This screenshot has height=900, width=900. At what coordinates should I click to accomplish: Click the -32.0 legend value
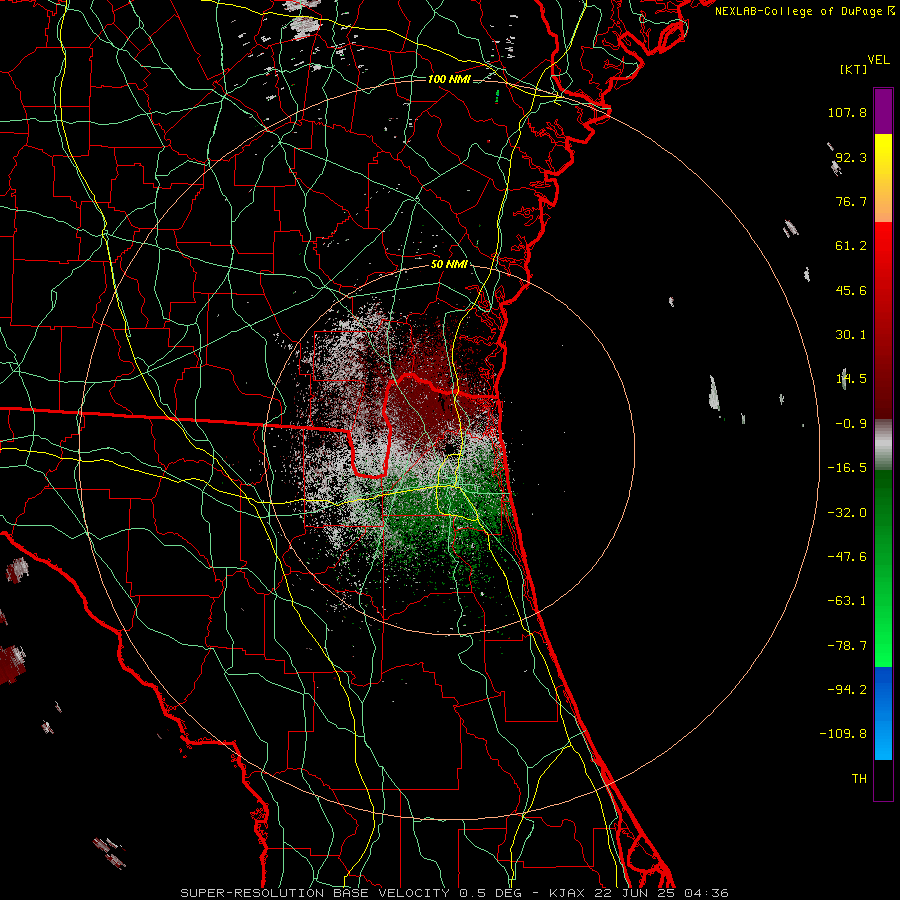[x=847, y=513]
